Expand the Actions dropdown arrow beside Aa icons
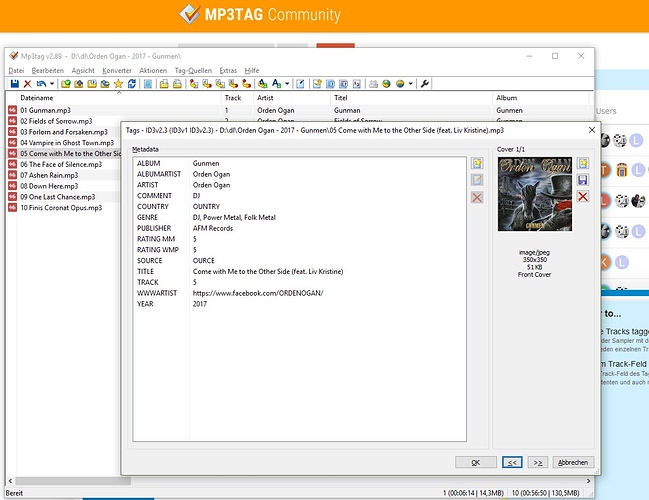The width and height of the screenshot is (649, 500). [x=287, y=84]
